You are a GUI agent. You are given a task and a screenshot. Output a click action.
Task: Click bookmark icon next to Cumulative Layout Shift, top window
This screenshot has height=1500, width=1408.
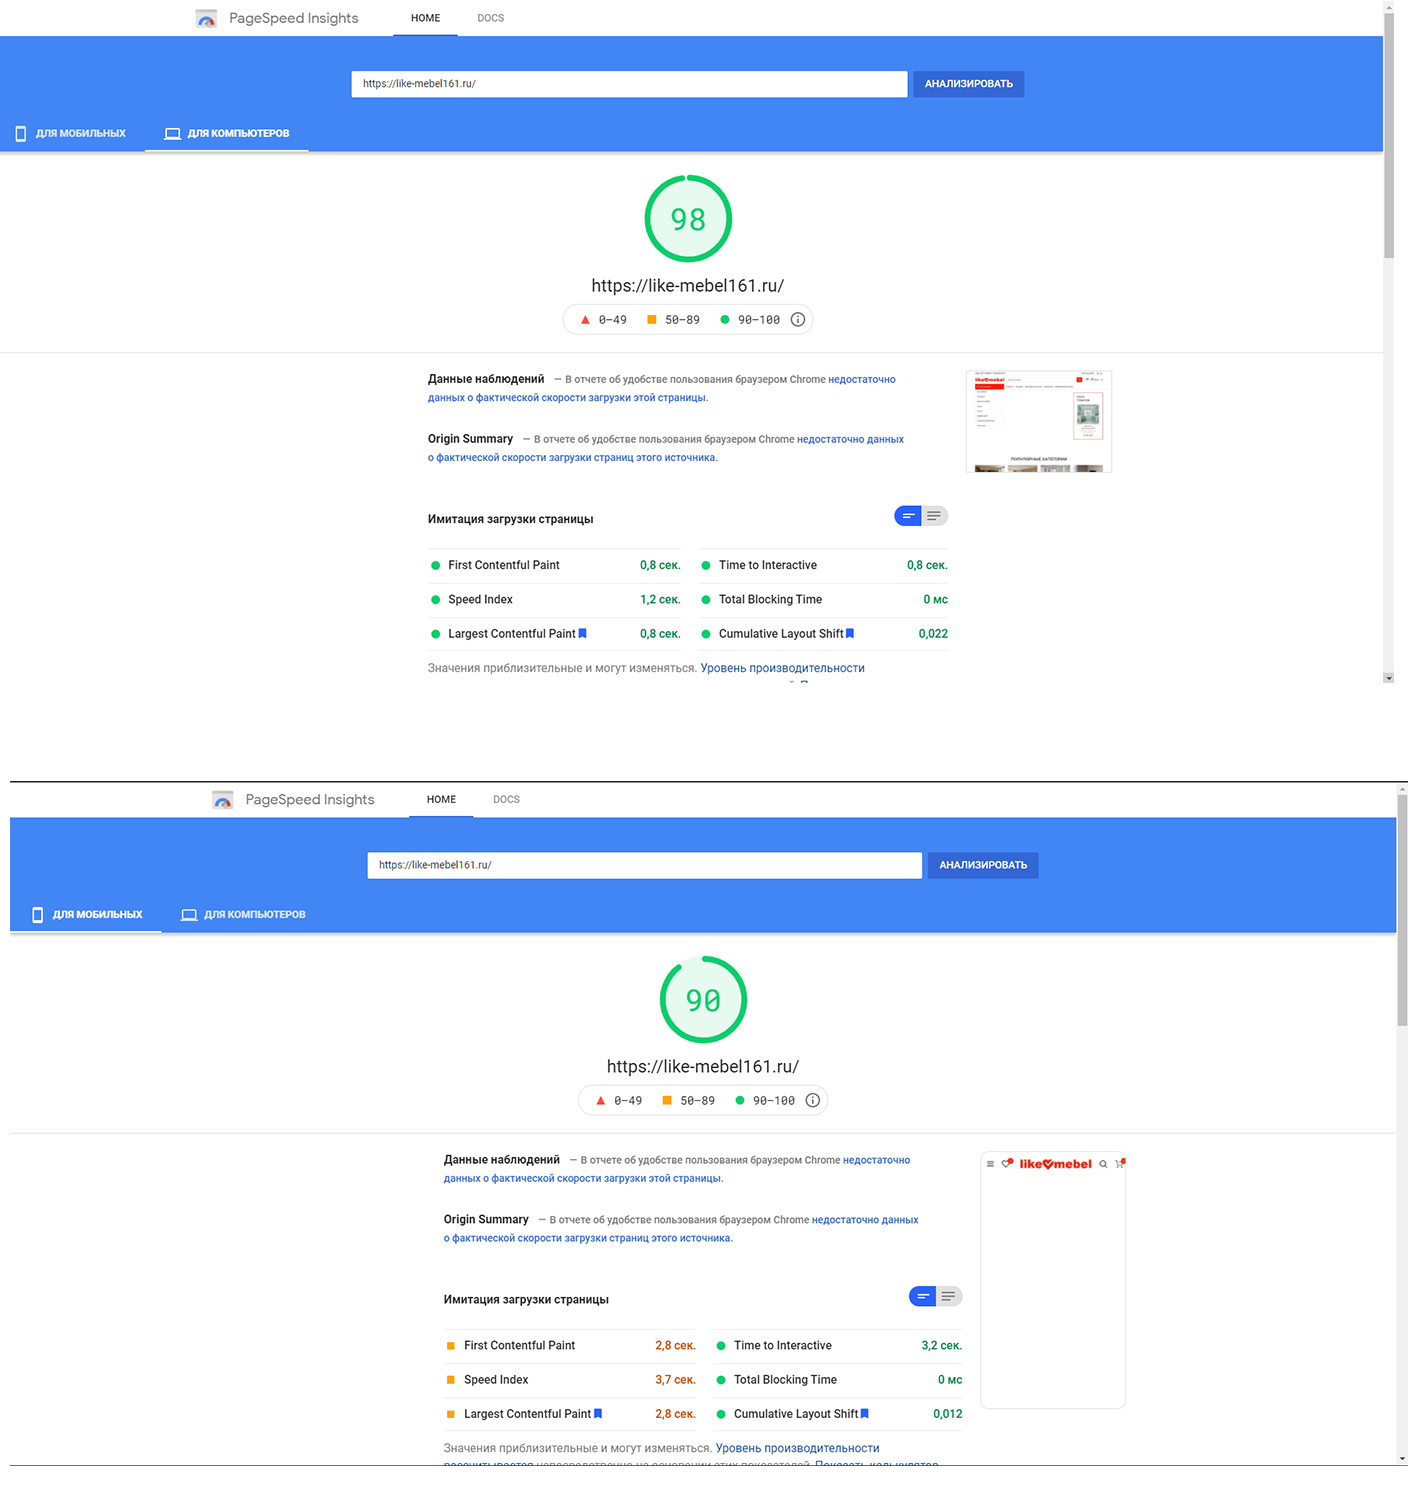pos(850,633)
